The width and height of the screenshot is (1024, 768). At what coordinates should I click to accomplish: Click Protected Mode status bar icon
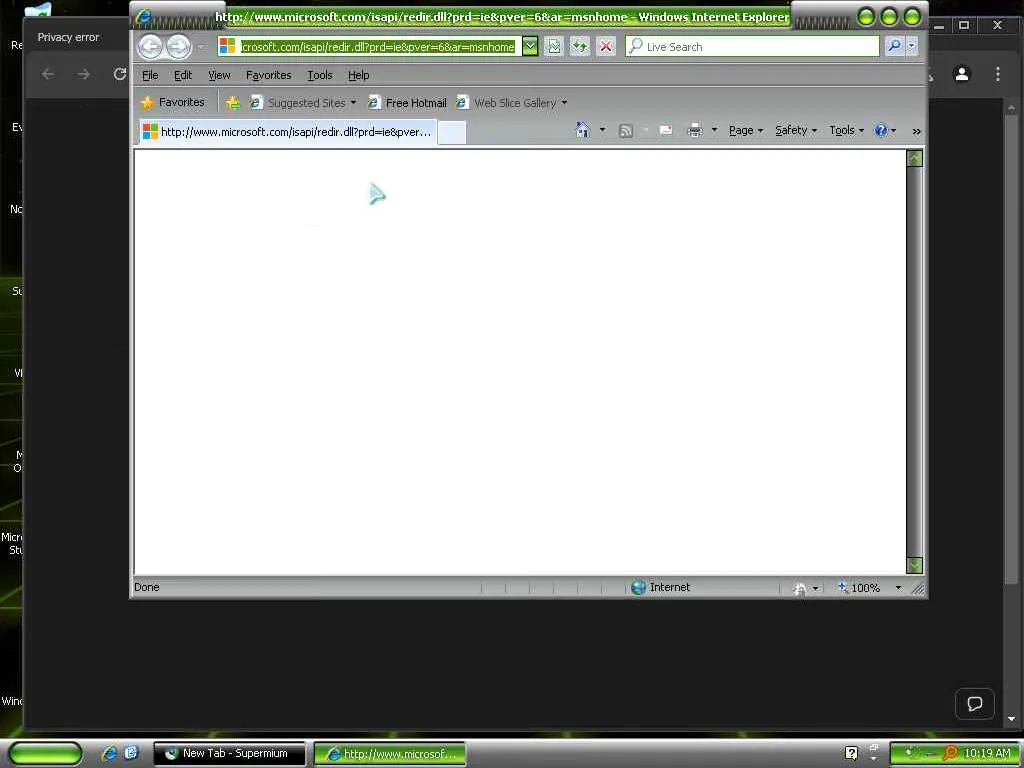799,588
